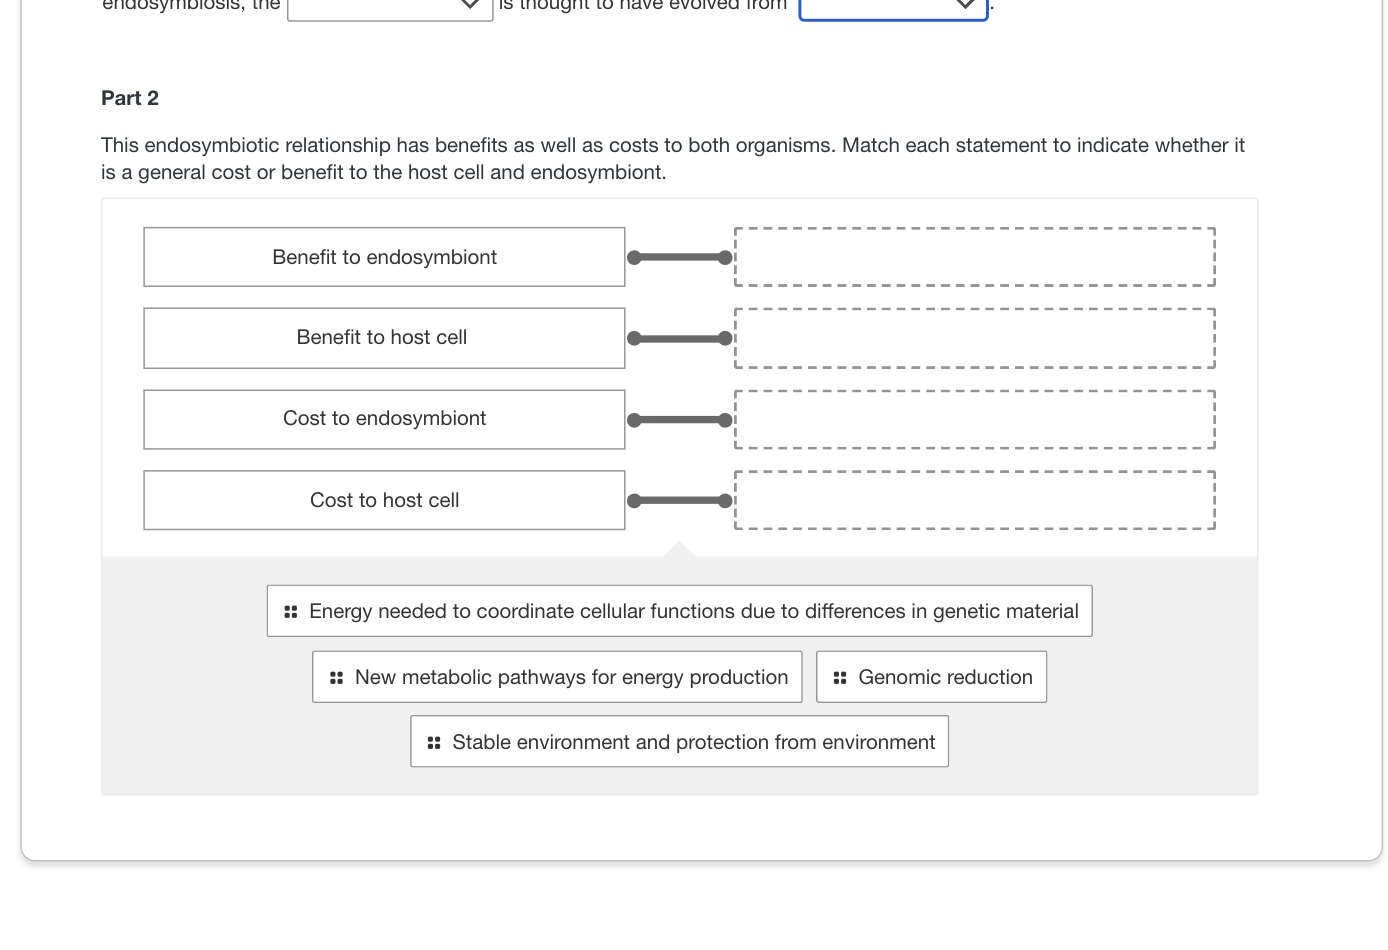Select the New metabolic pathways for energy production chip

tap(570, 677)
